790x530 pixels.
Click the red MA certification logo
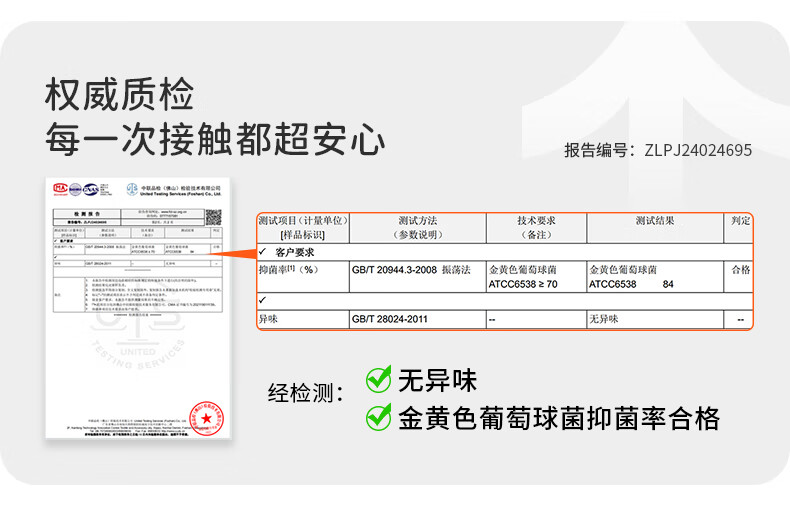point(60,188)
